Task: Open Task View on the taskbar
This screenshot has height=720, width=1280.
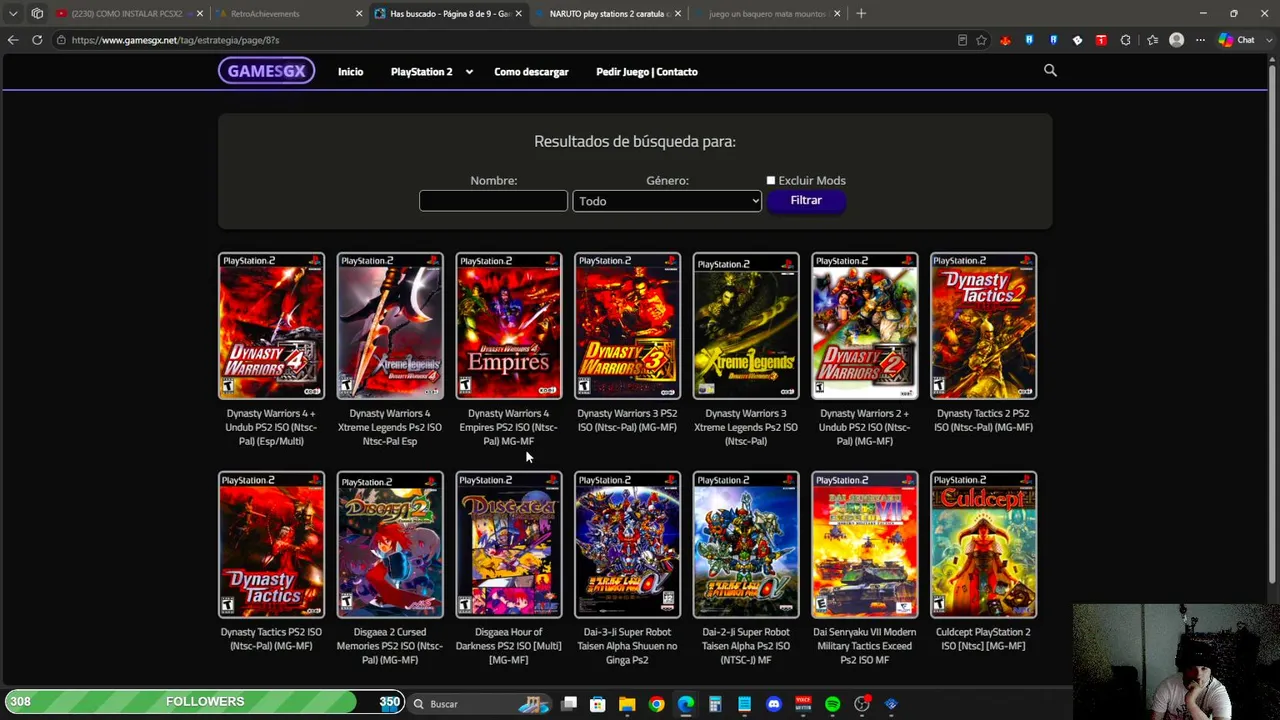Action: [569, 704]
